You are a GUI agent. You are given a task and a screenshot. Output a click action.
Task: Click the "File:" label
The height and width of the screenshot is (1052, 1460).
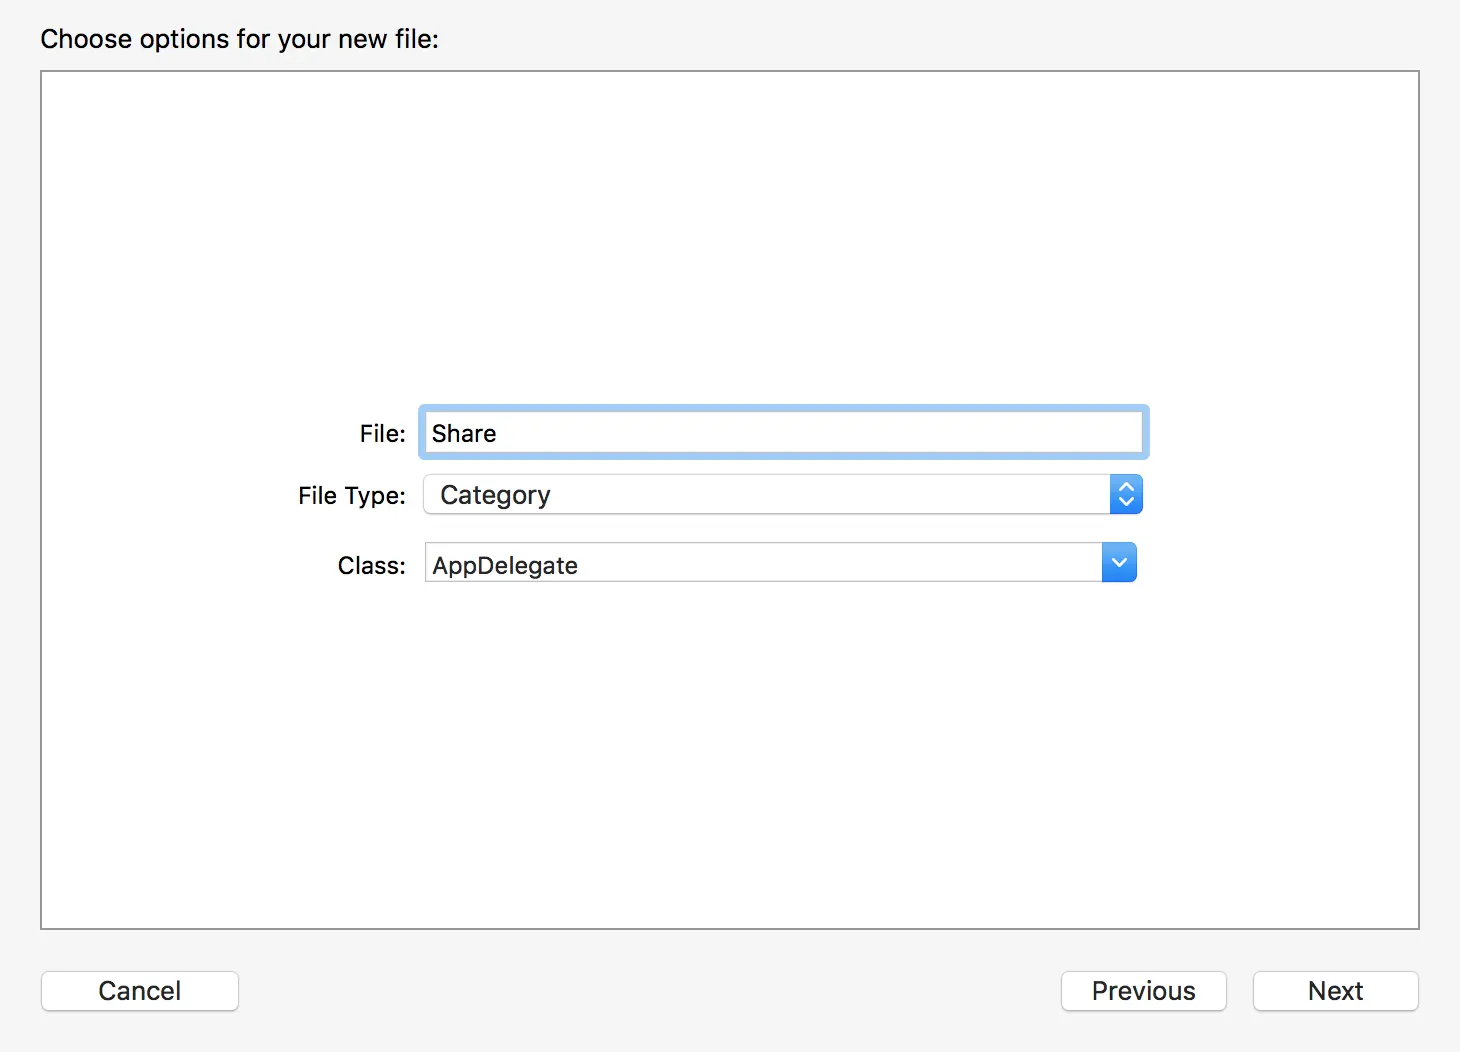pos(382,434)
